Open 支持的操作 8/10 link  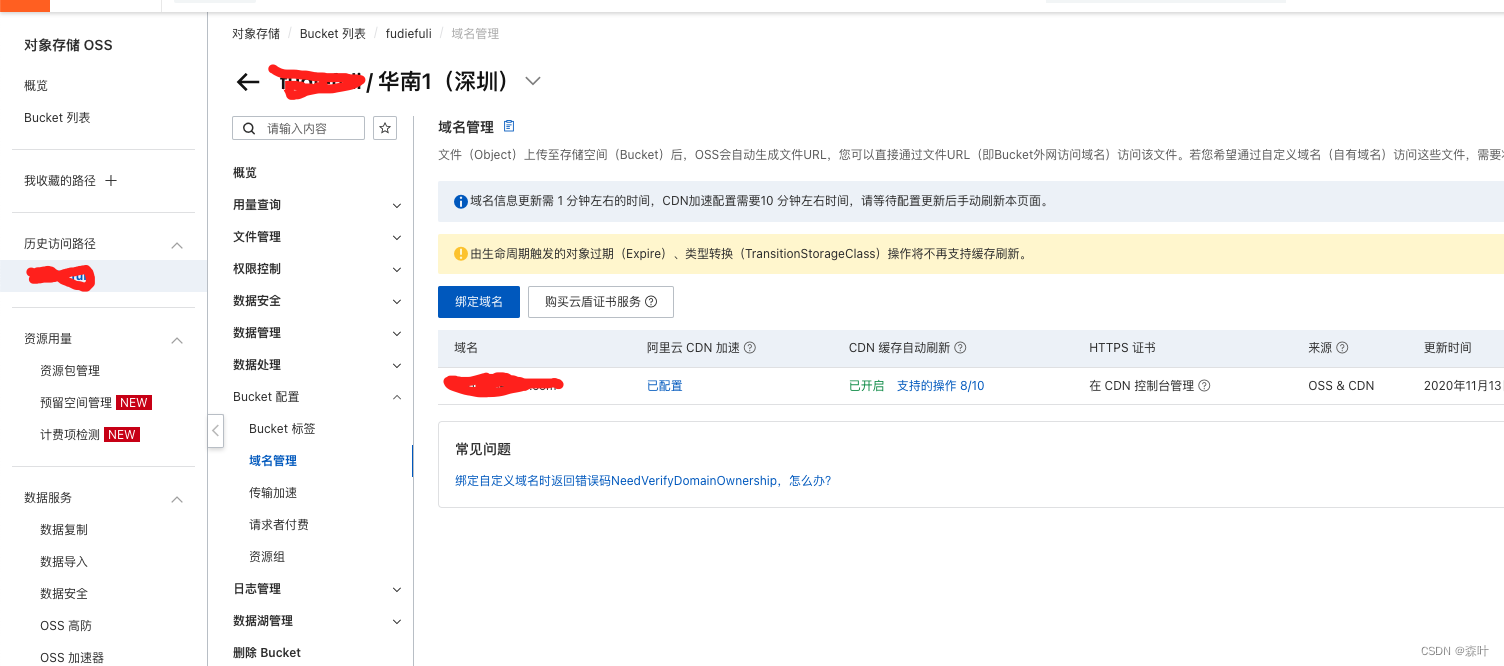940,386
